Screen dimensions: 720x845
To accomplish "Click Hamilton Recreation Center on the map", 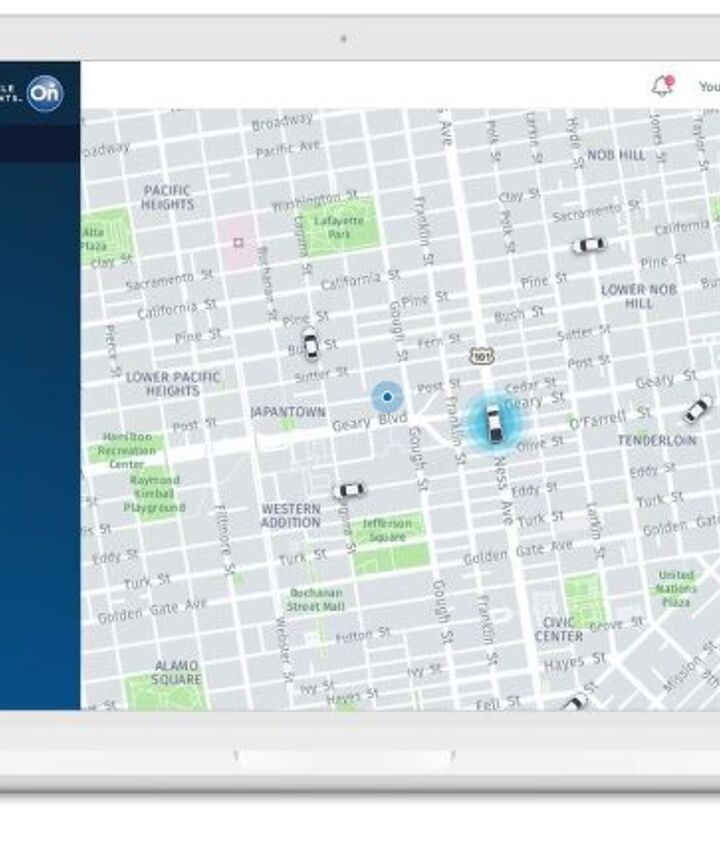I will pos(126,451).
